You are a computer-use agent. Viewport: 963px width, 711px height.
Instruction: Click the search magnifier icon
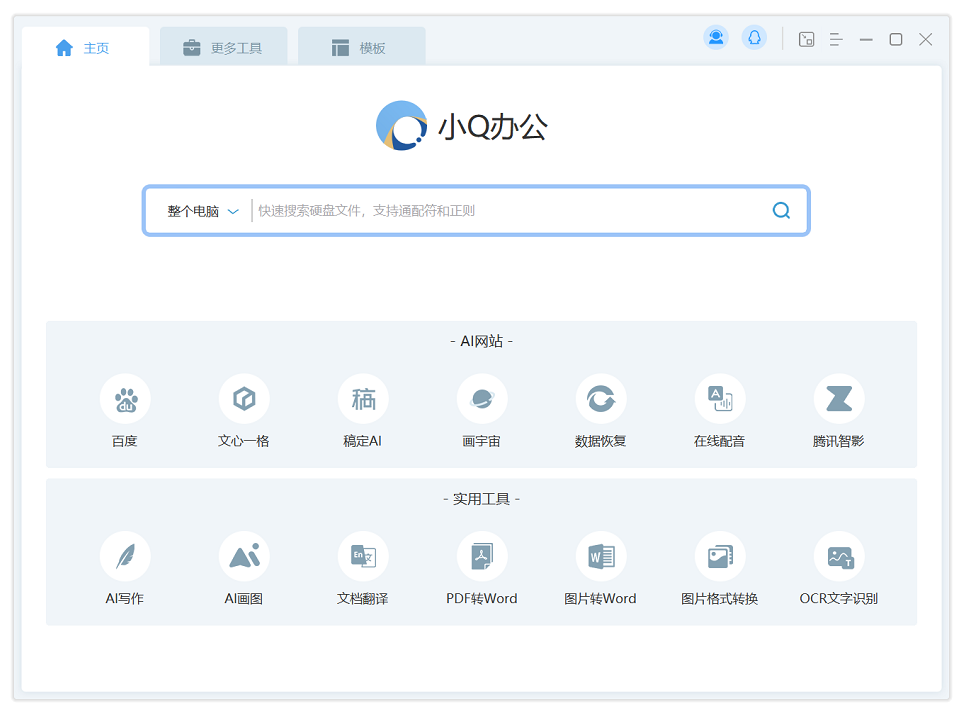point(781,211)
